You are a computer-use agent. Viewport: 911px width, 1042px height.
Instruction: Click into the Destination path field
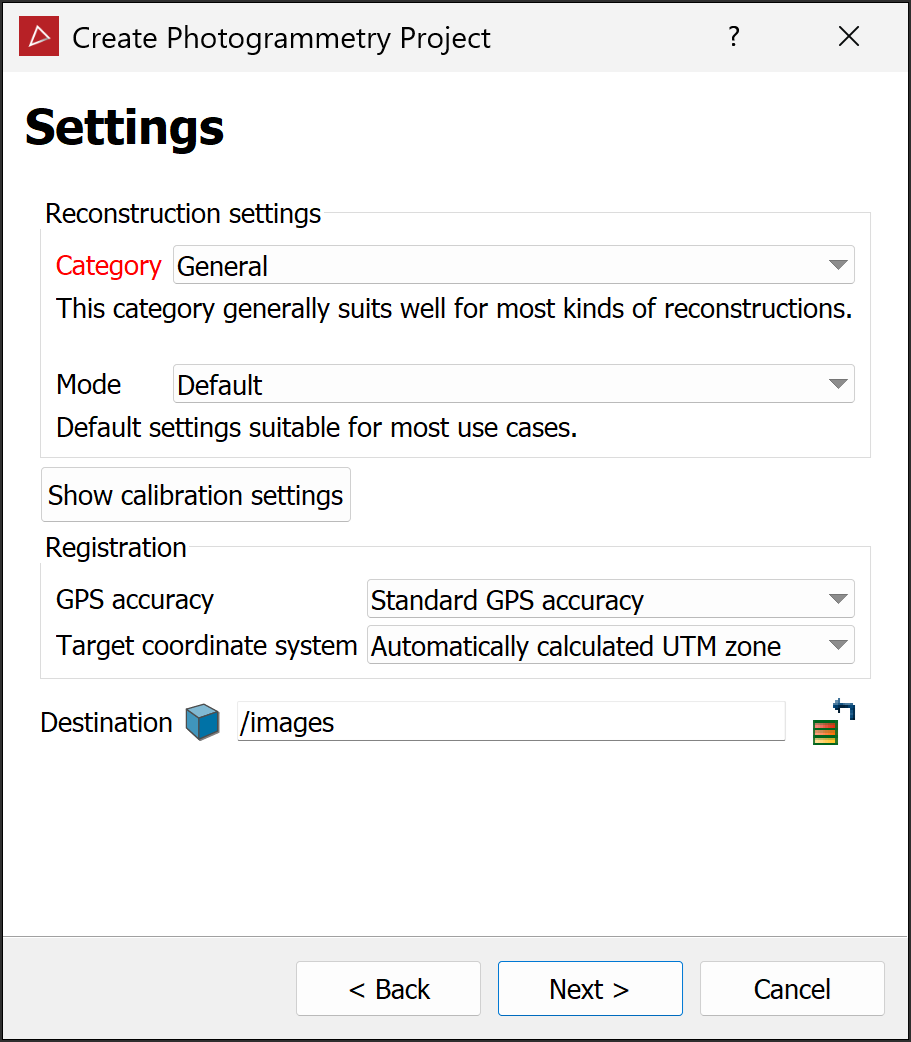pos(510,722)
